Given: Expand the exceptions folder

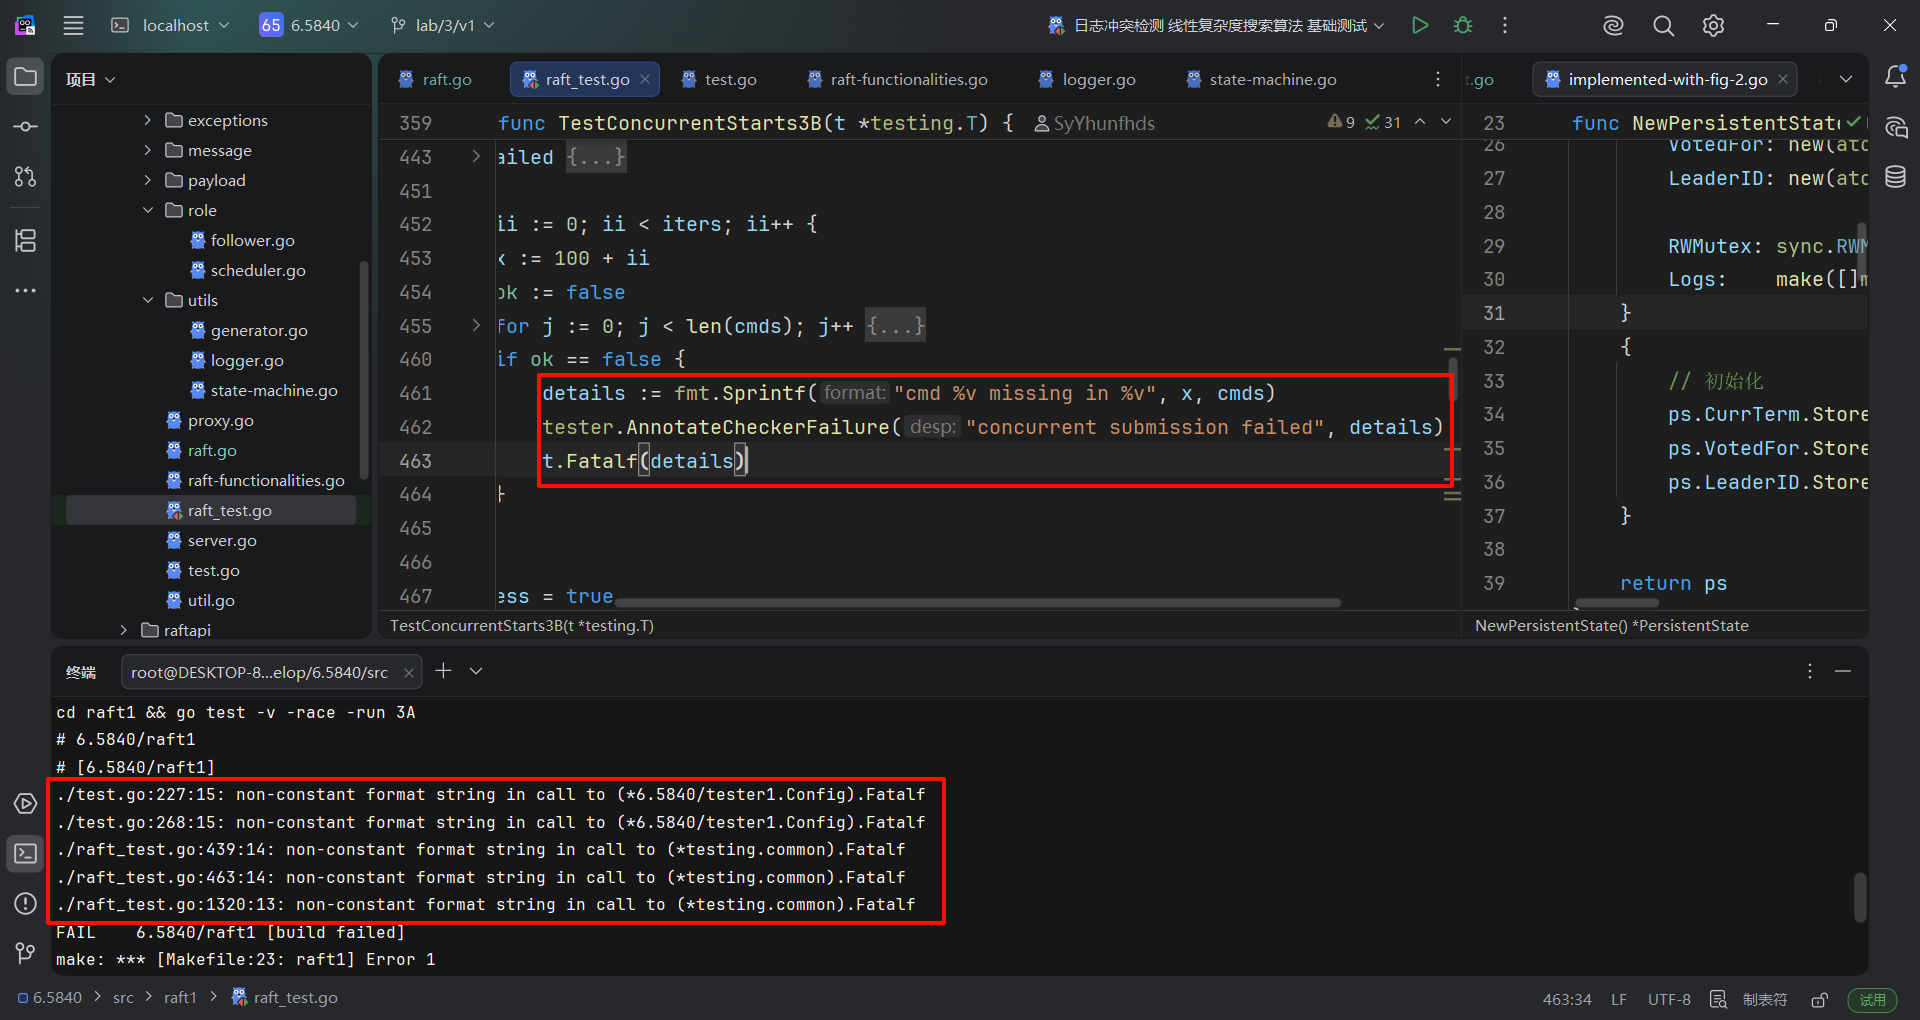Looking at the screenshot, I should (148, 120).
